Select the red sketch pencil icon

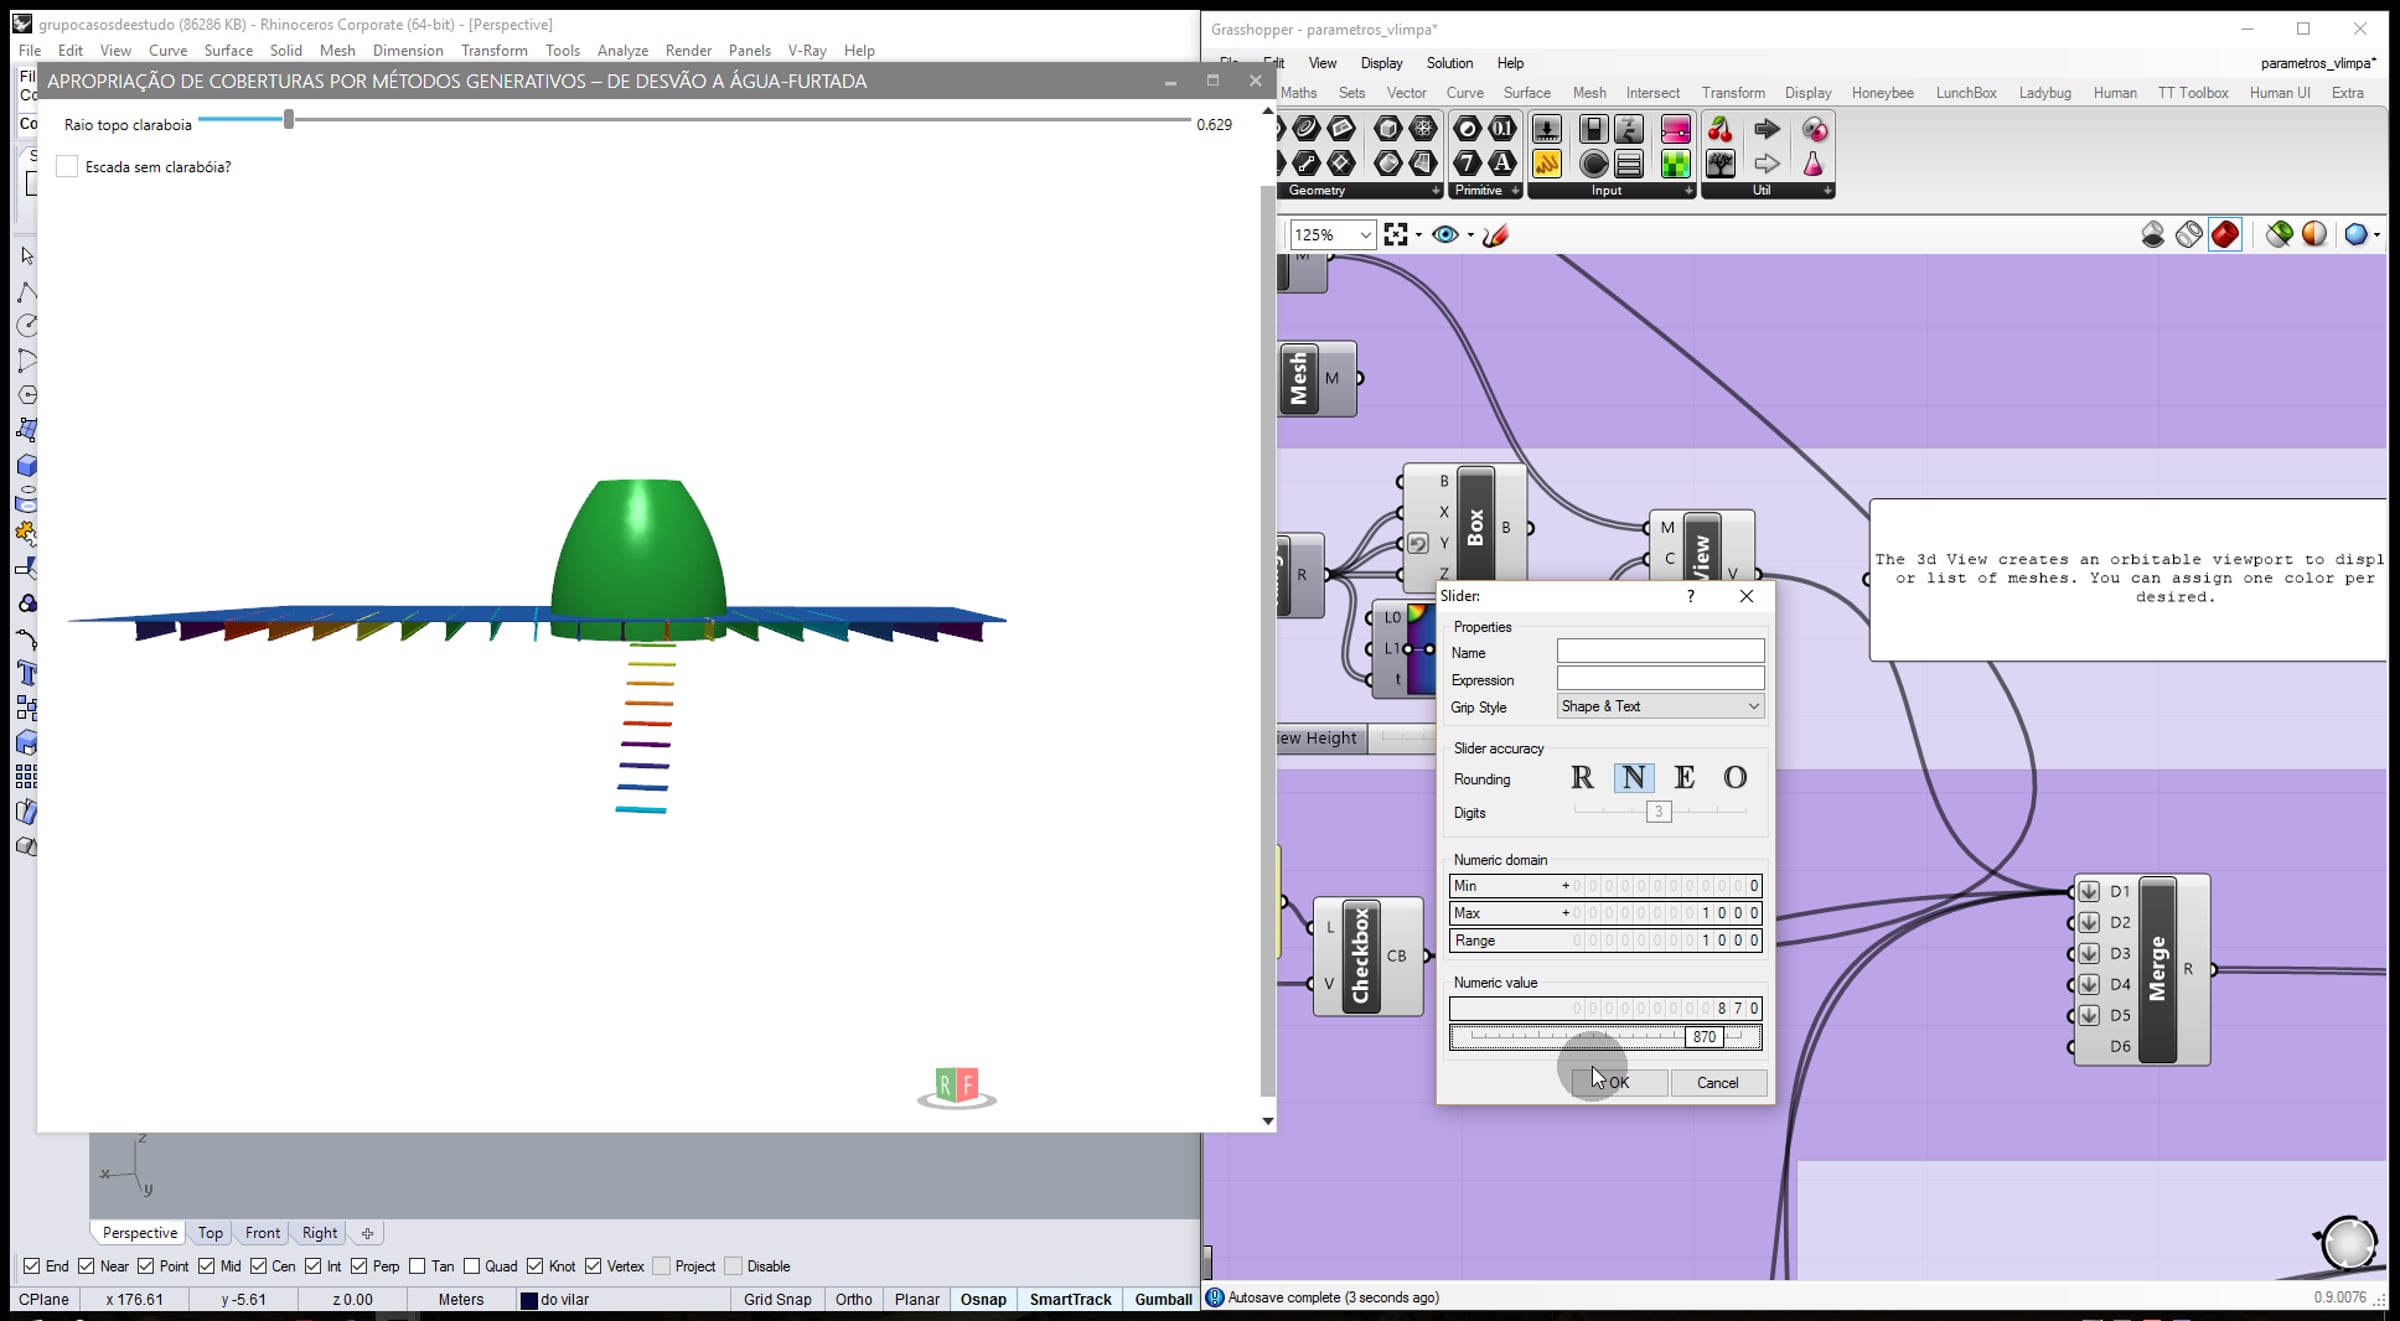click(1496, 235)
